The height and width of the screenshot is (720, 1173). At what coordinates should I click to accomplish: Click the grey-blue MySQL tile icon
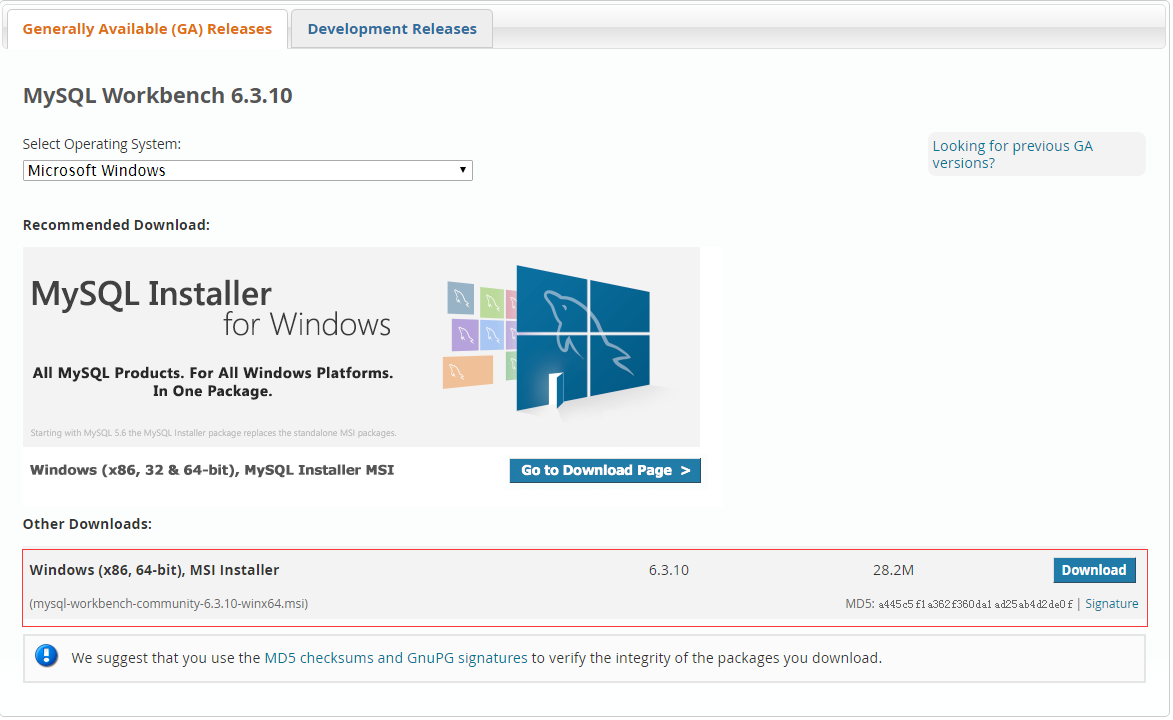coord(461,298)
